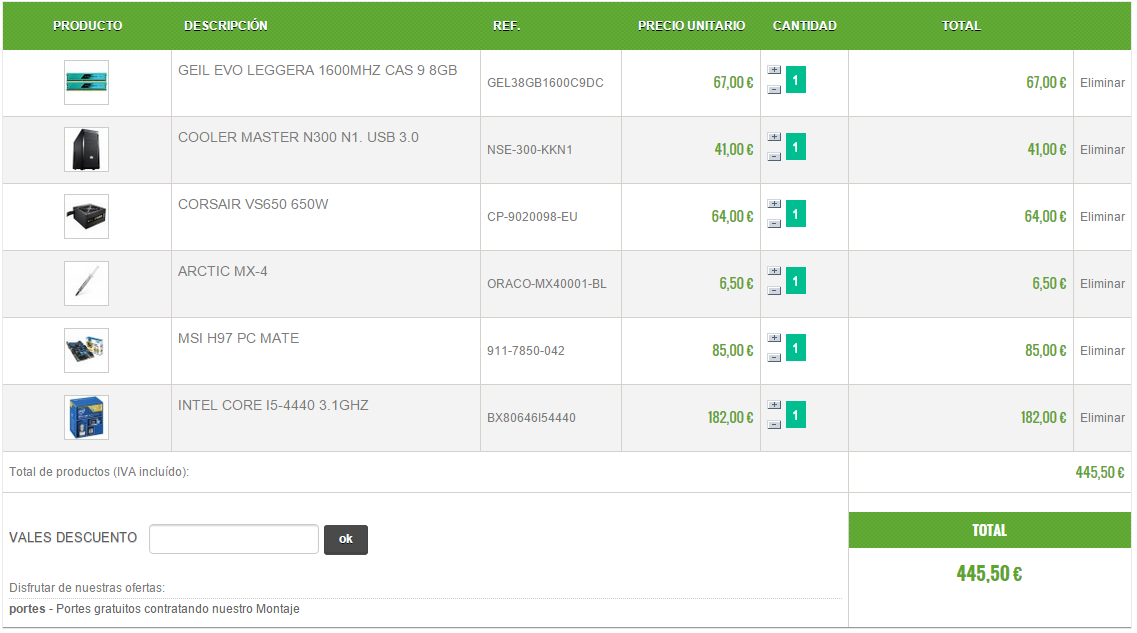Select the quantity box of CORSAIR VS650
The width and height of the screenshot is (1137, 633).
point(795,214)
